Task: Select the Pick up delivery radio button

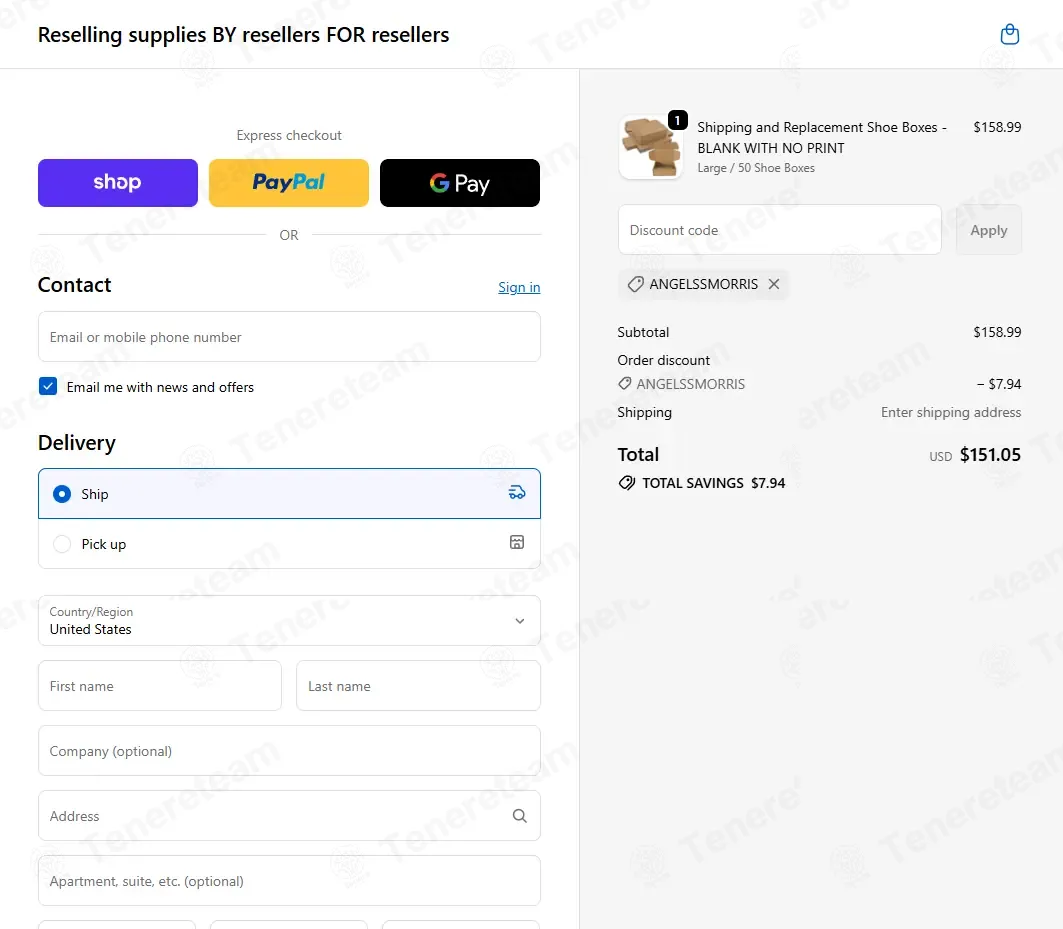Action: 62,544
